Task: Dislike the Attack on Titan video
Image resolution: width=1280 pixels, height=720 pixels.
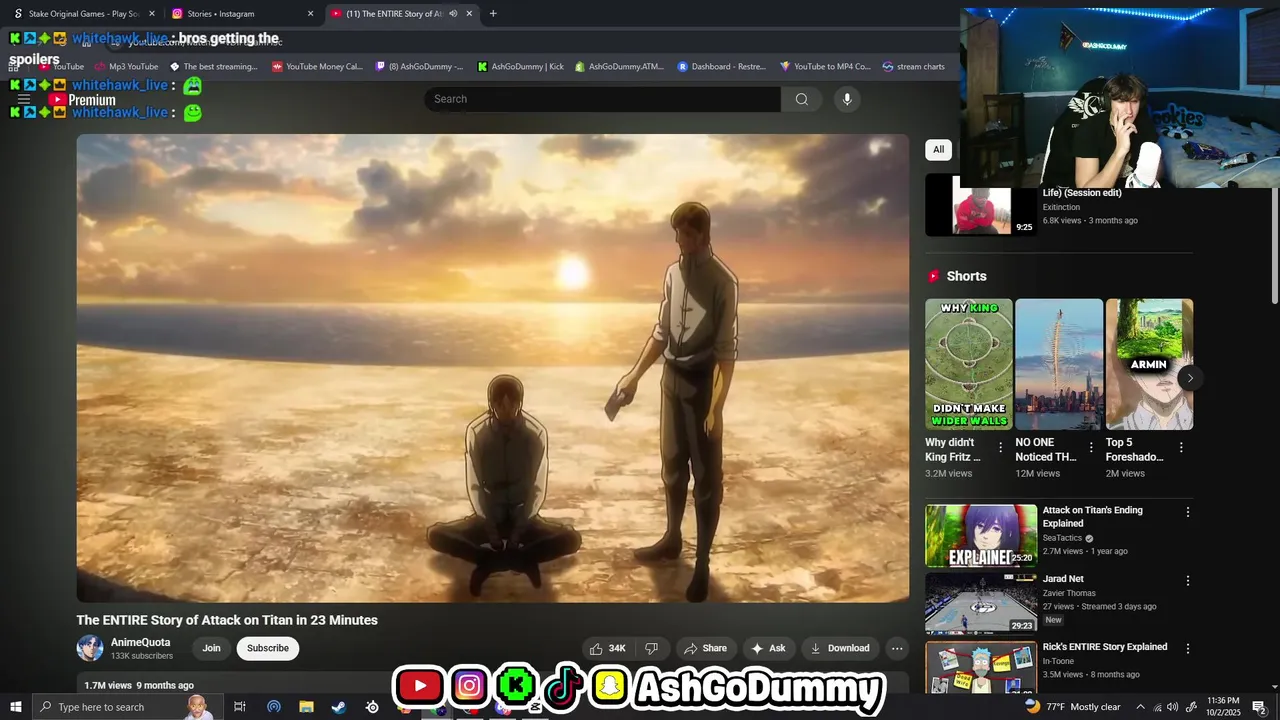Action: [651, 648]
